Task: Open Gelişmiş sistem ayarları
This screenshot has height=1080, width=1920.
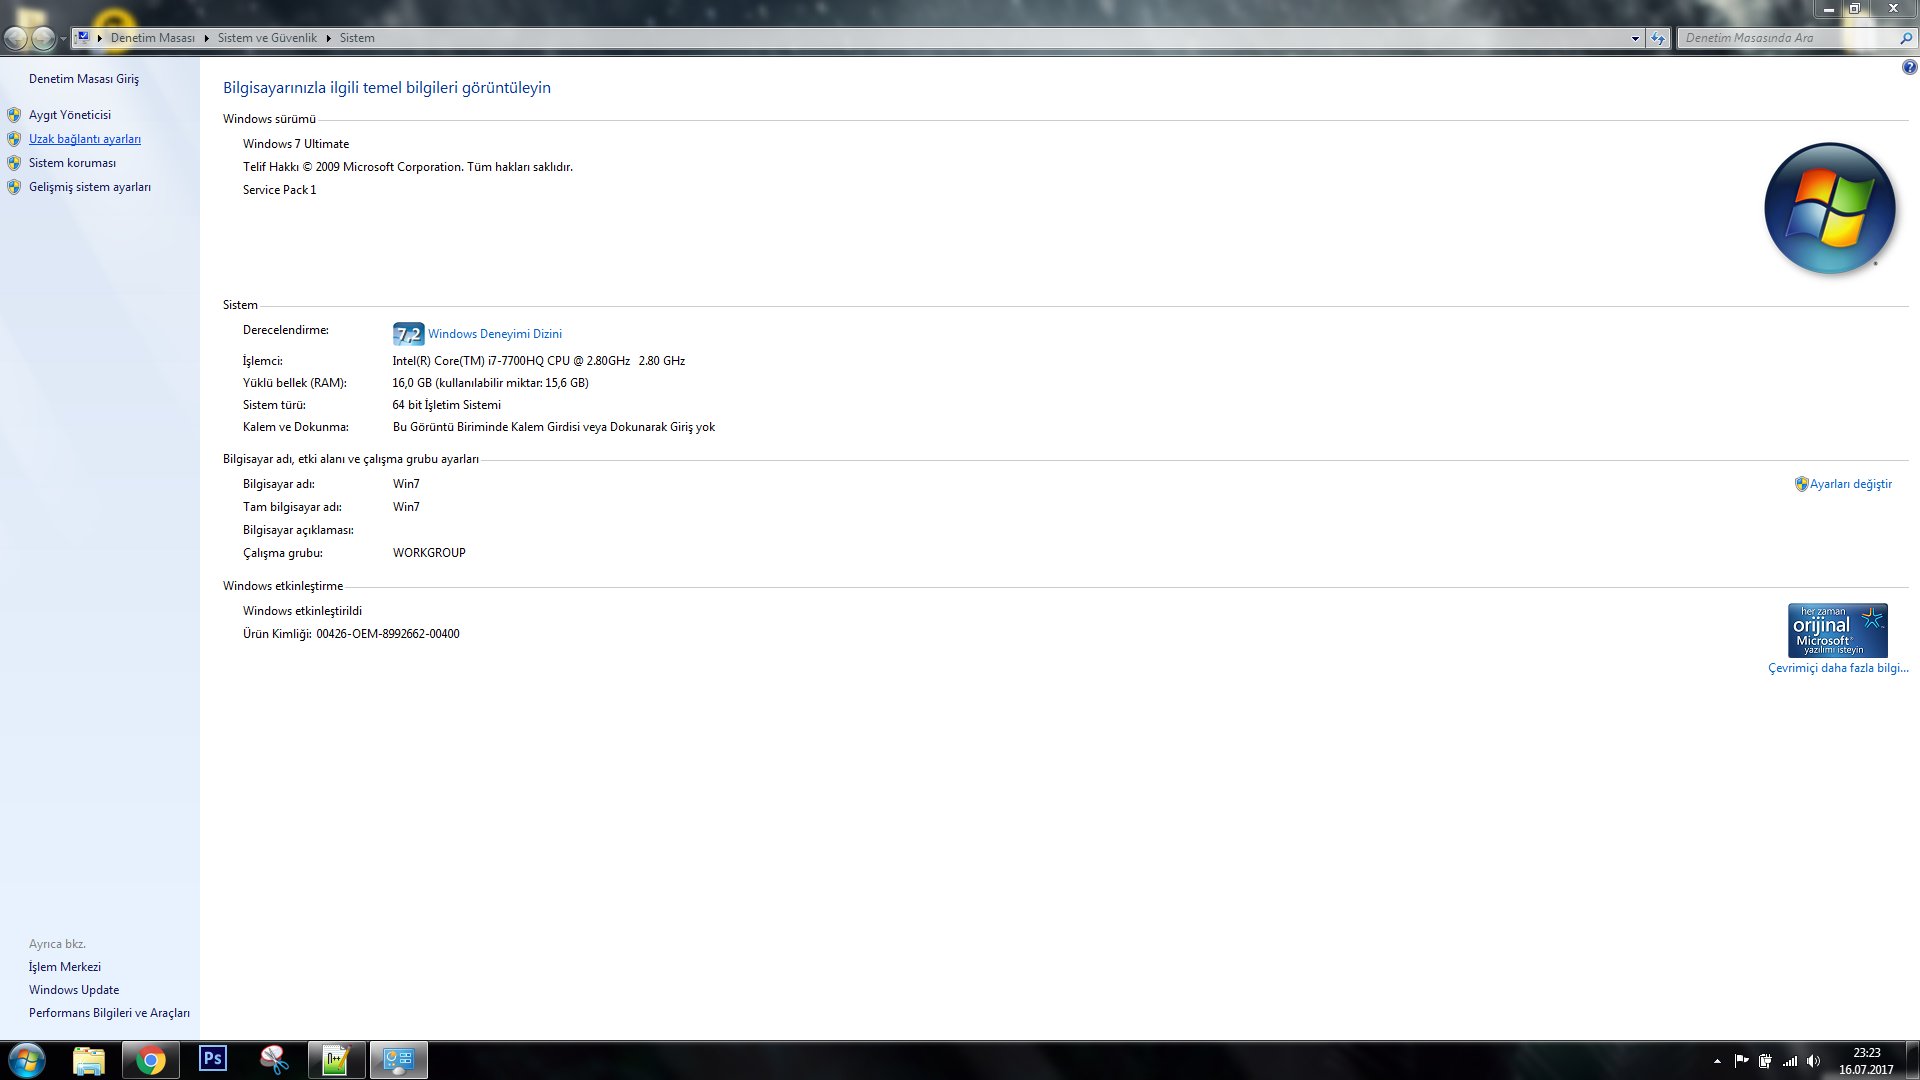Action: pyautogui.click(x=90, y=187)
